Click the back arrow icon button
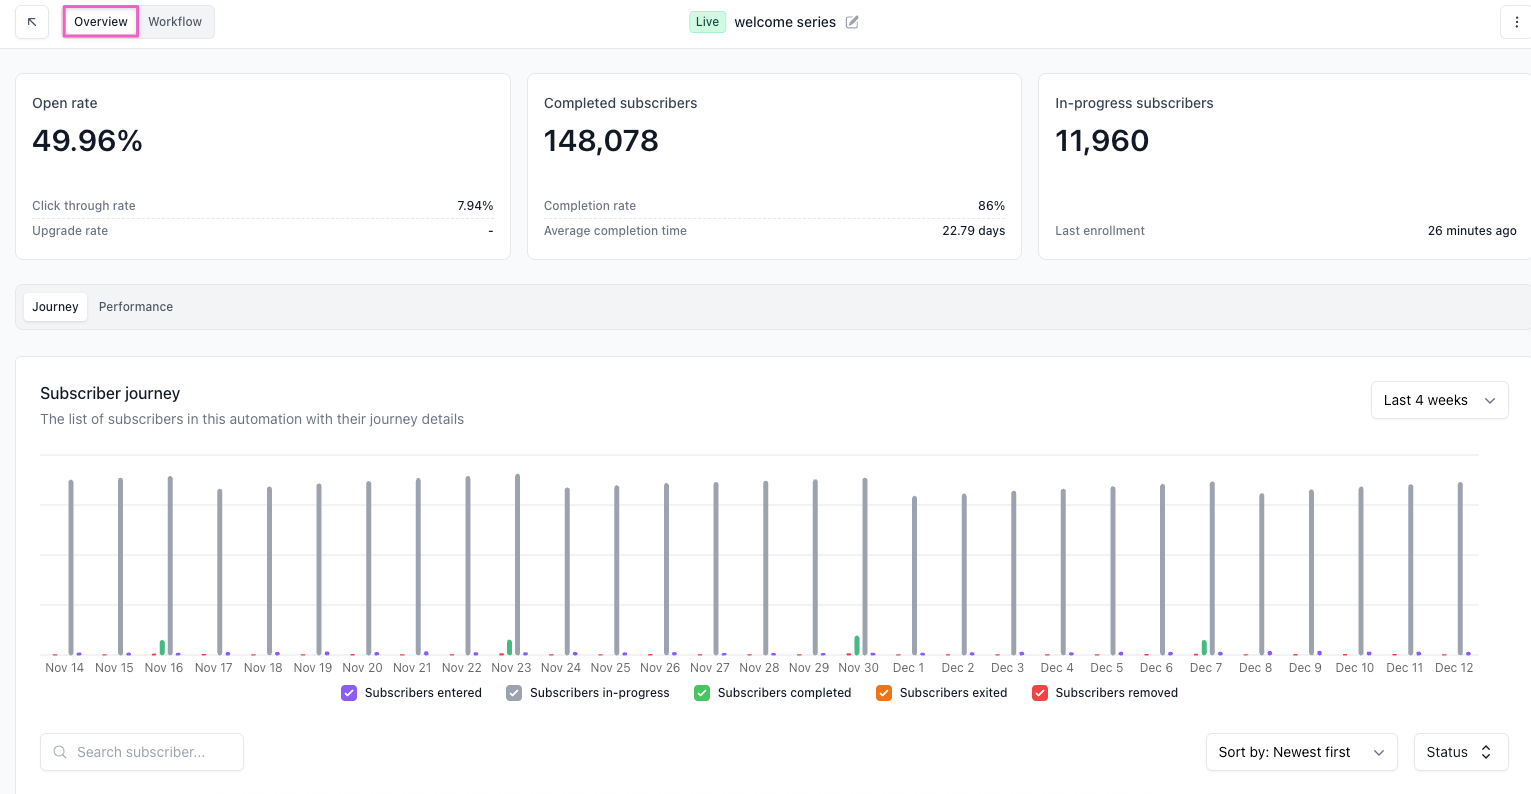The image size is (1531, 794). point(32,22)
